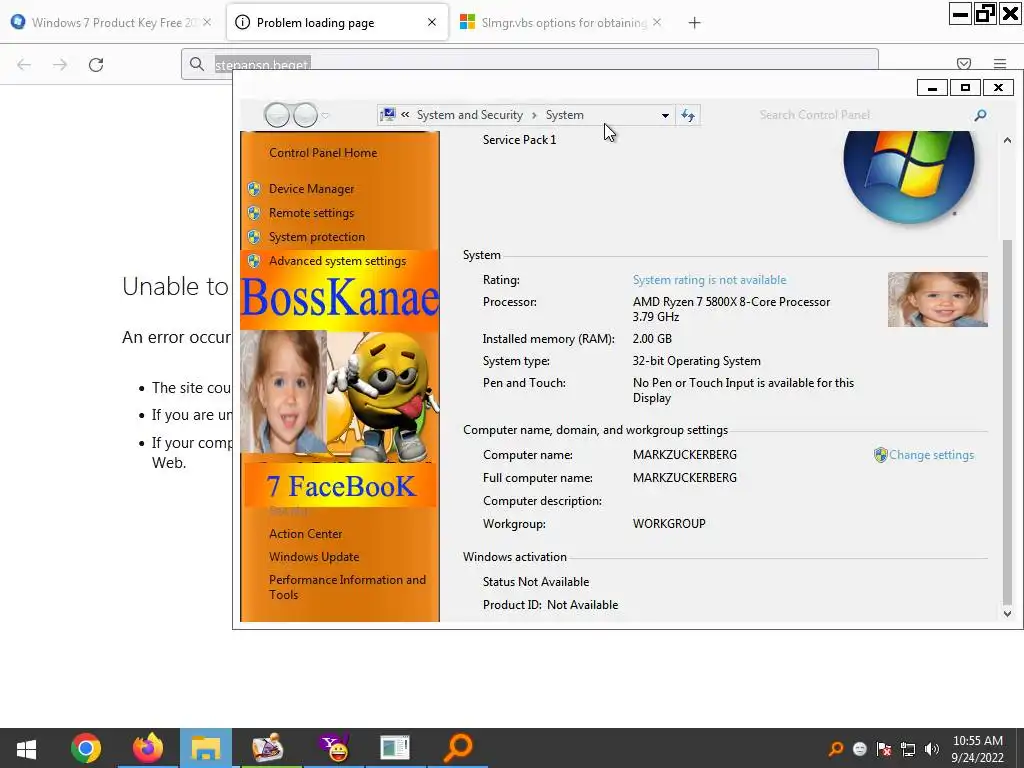This screenshot has height=768, width=1024.
Task: Click Control Panel back arrow button
Action: click(277, 116)
